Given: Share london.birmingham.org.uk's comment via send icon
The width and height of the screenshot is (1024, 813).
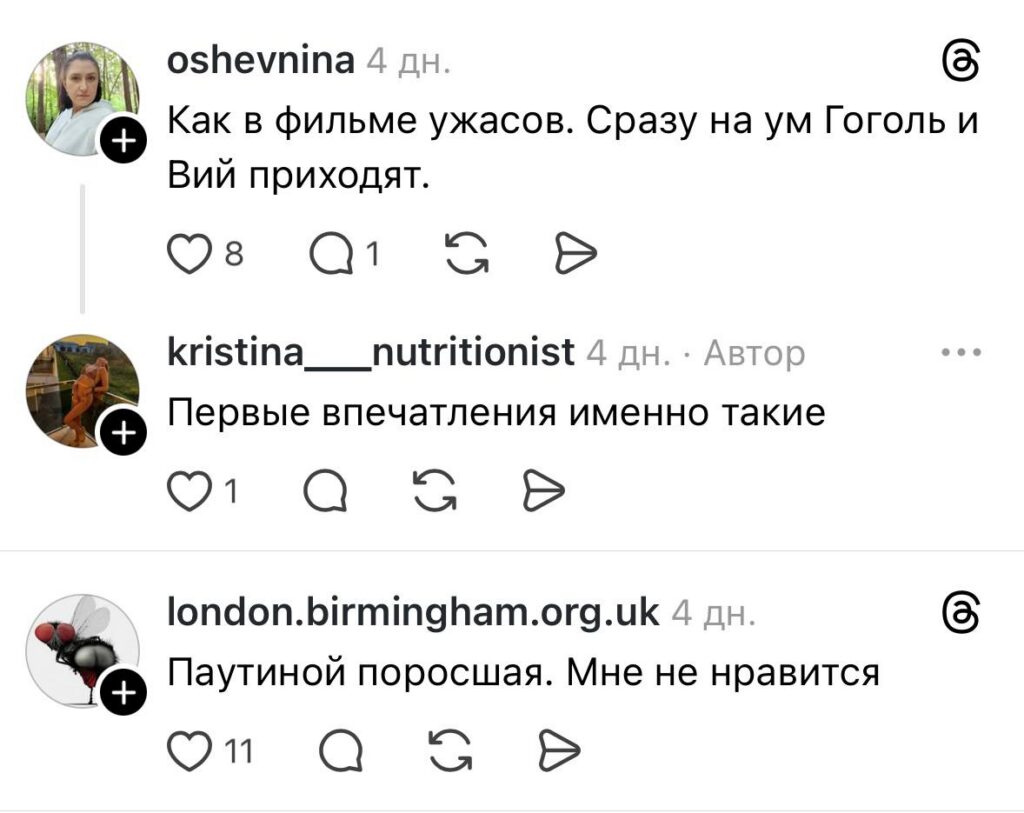Looking at the screenshot, I should tap(559, 747).
